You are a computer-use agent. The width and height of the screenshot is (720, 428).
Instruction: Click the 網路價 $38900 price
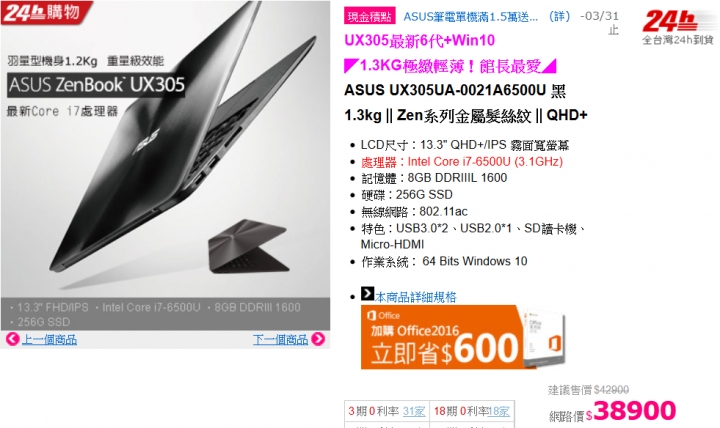[613, 411]
